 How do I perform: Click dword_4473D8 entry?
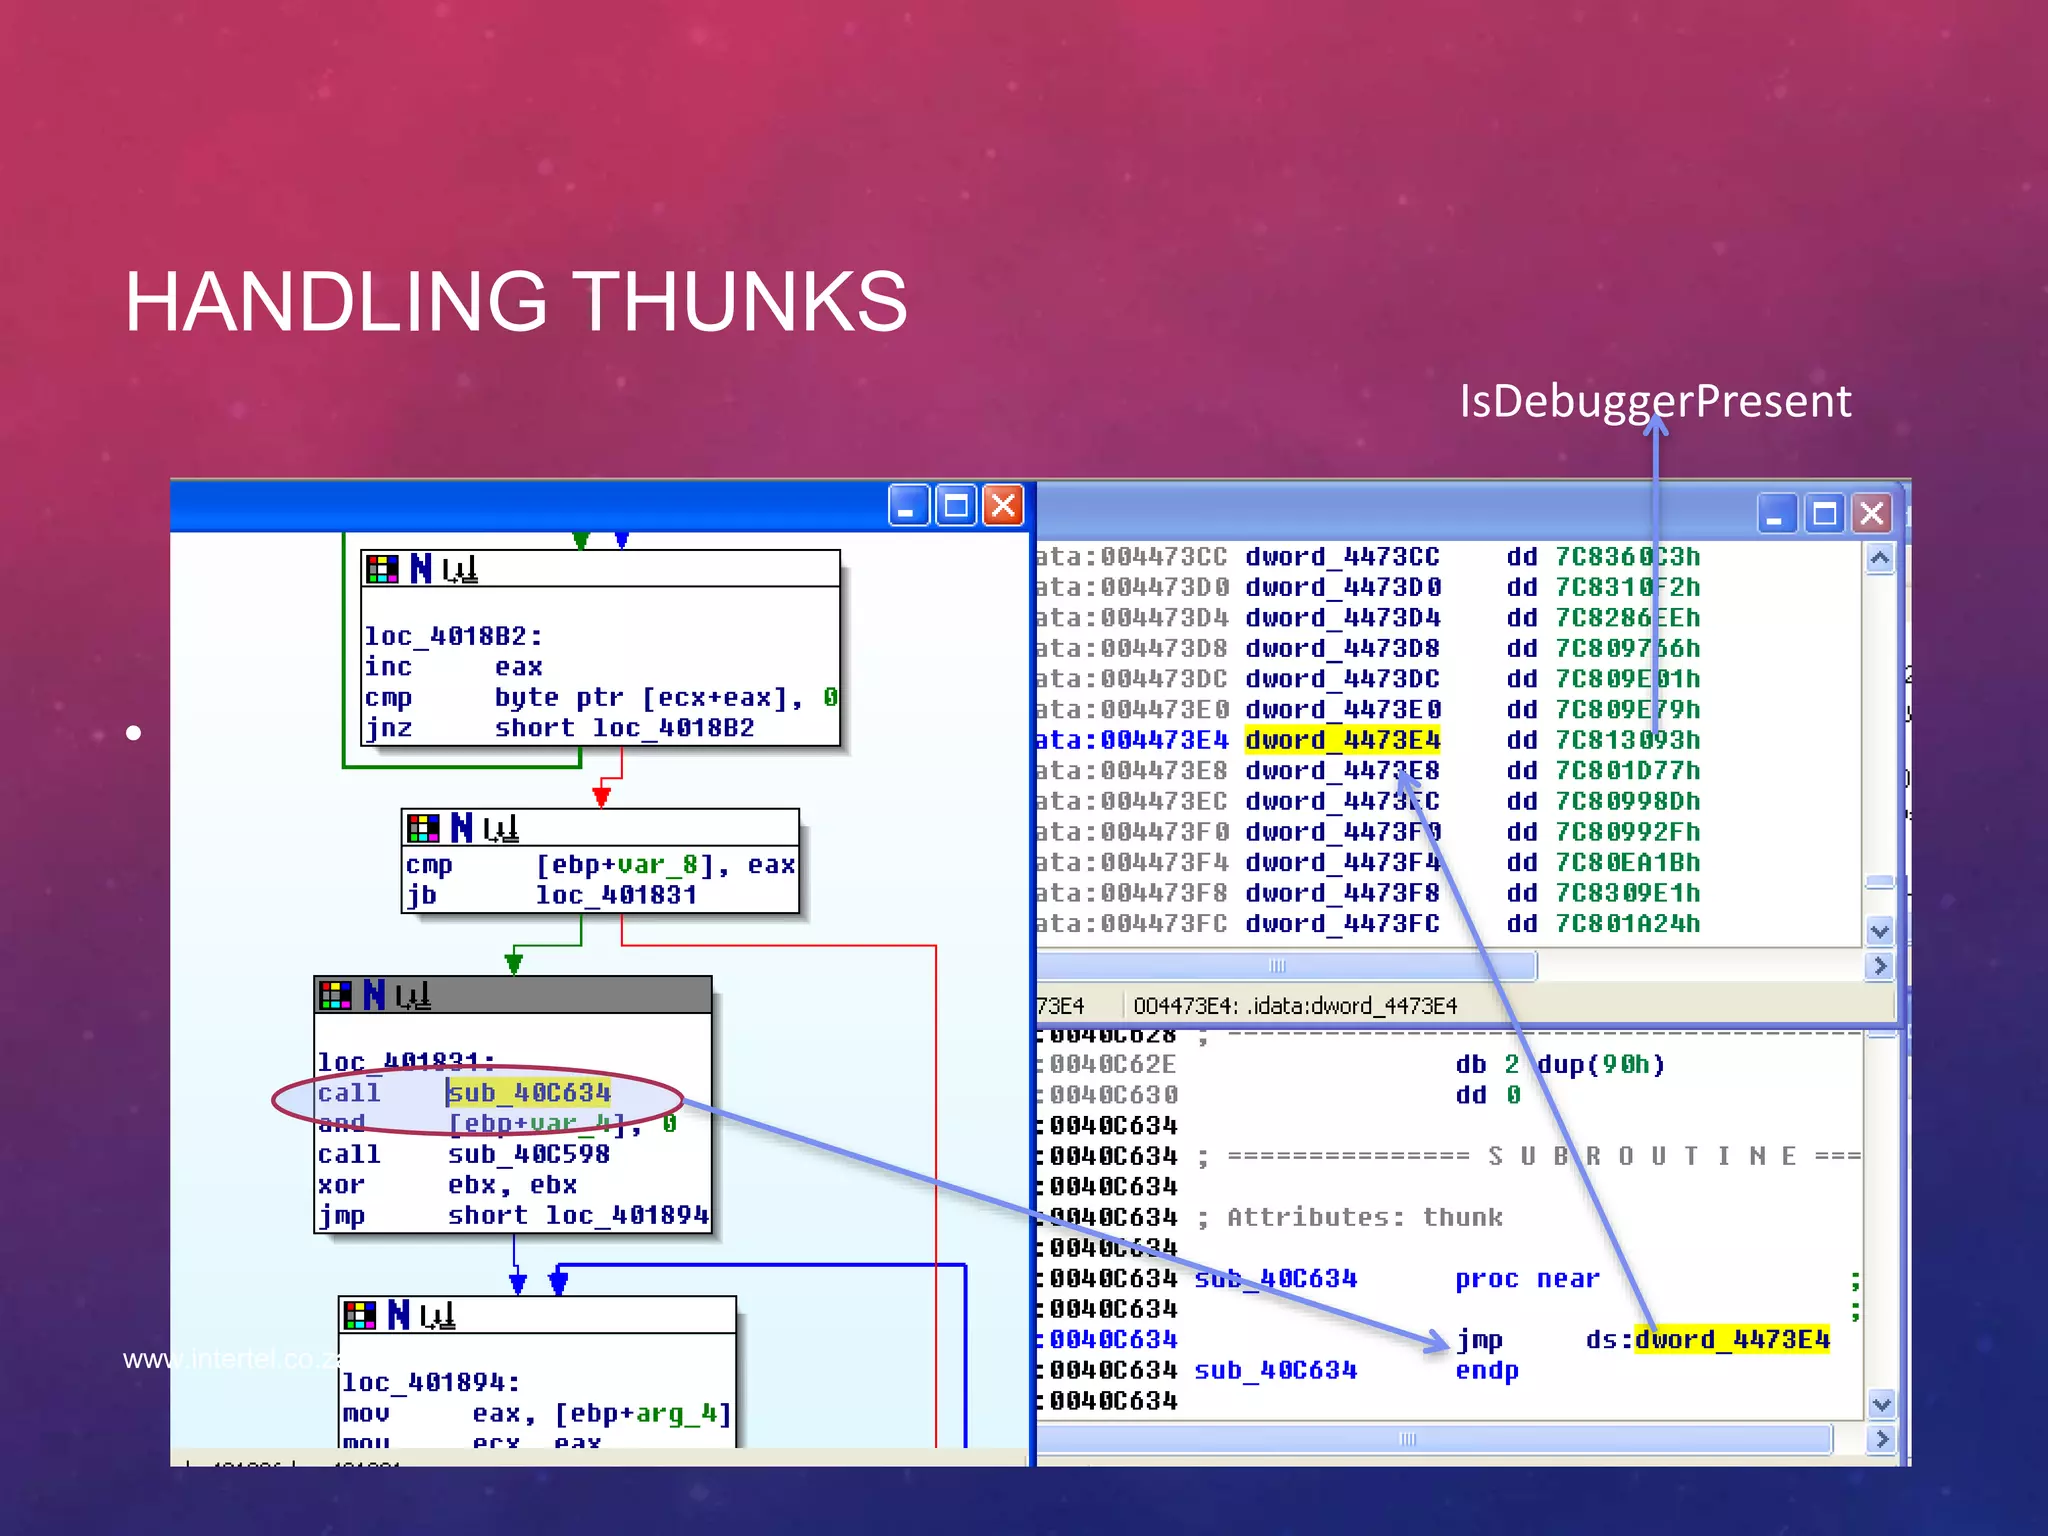[1342, 648]
